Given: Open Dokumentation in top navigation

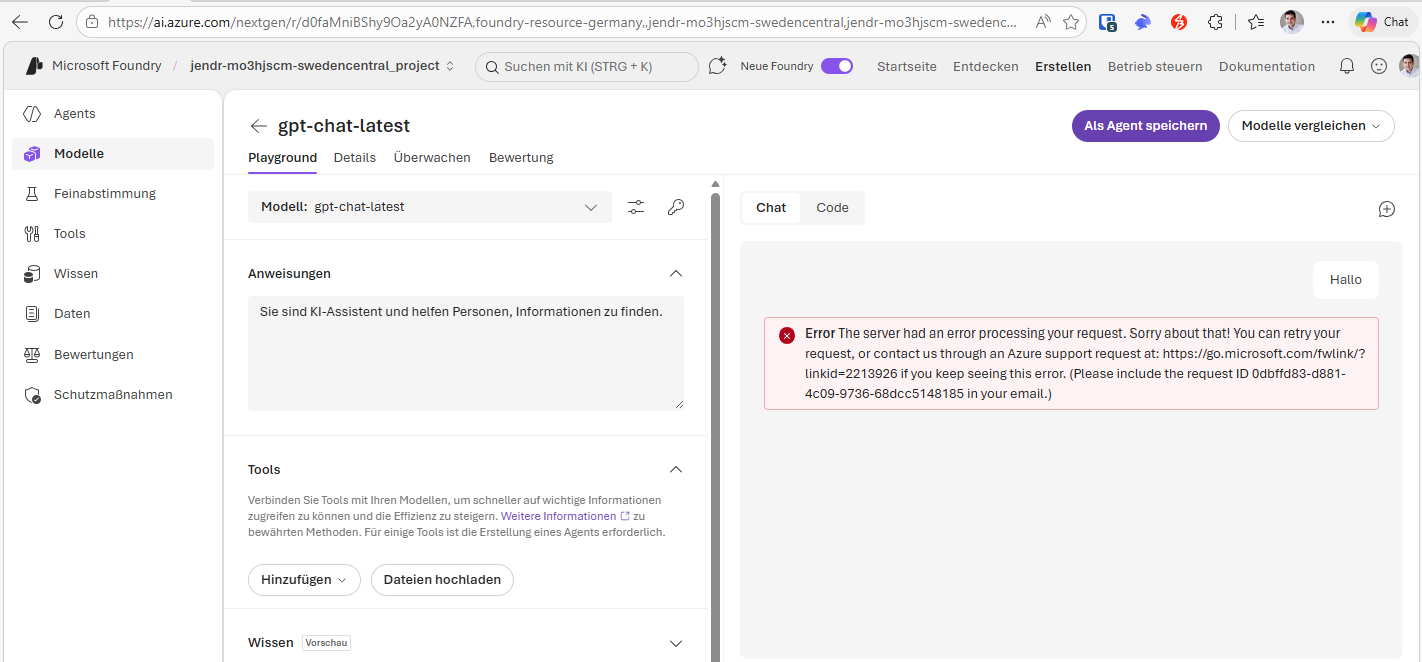Looking at the screenshot, I should point(1267,66).
